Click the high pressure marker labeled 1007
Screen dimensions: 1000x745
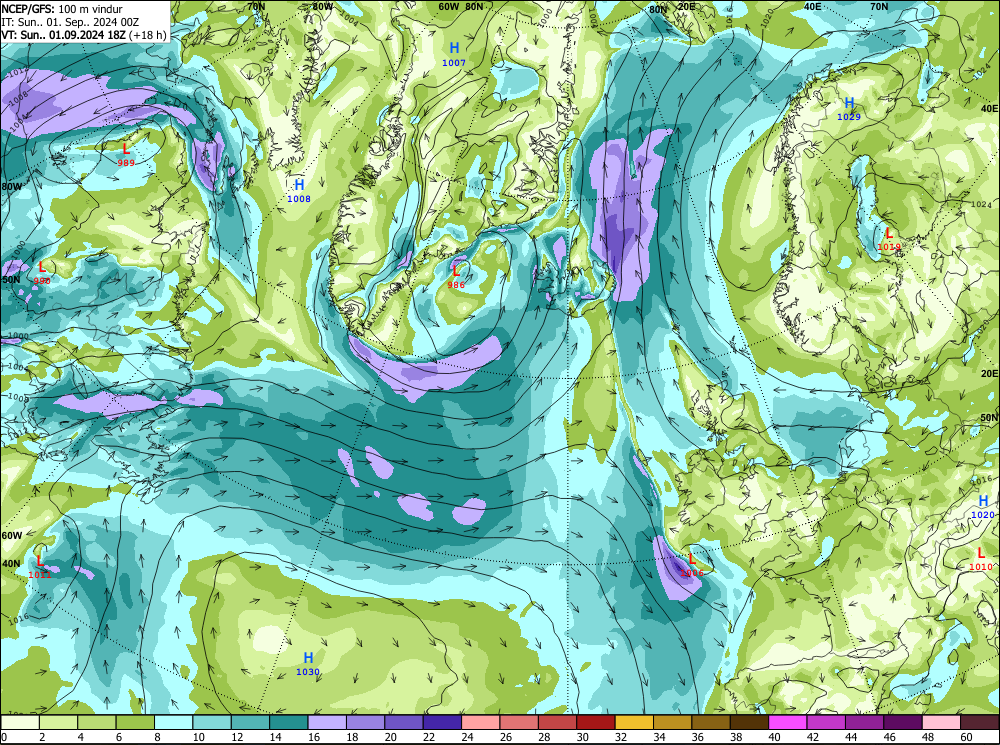coord(454,54)
